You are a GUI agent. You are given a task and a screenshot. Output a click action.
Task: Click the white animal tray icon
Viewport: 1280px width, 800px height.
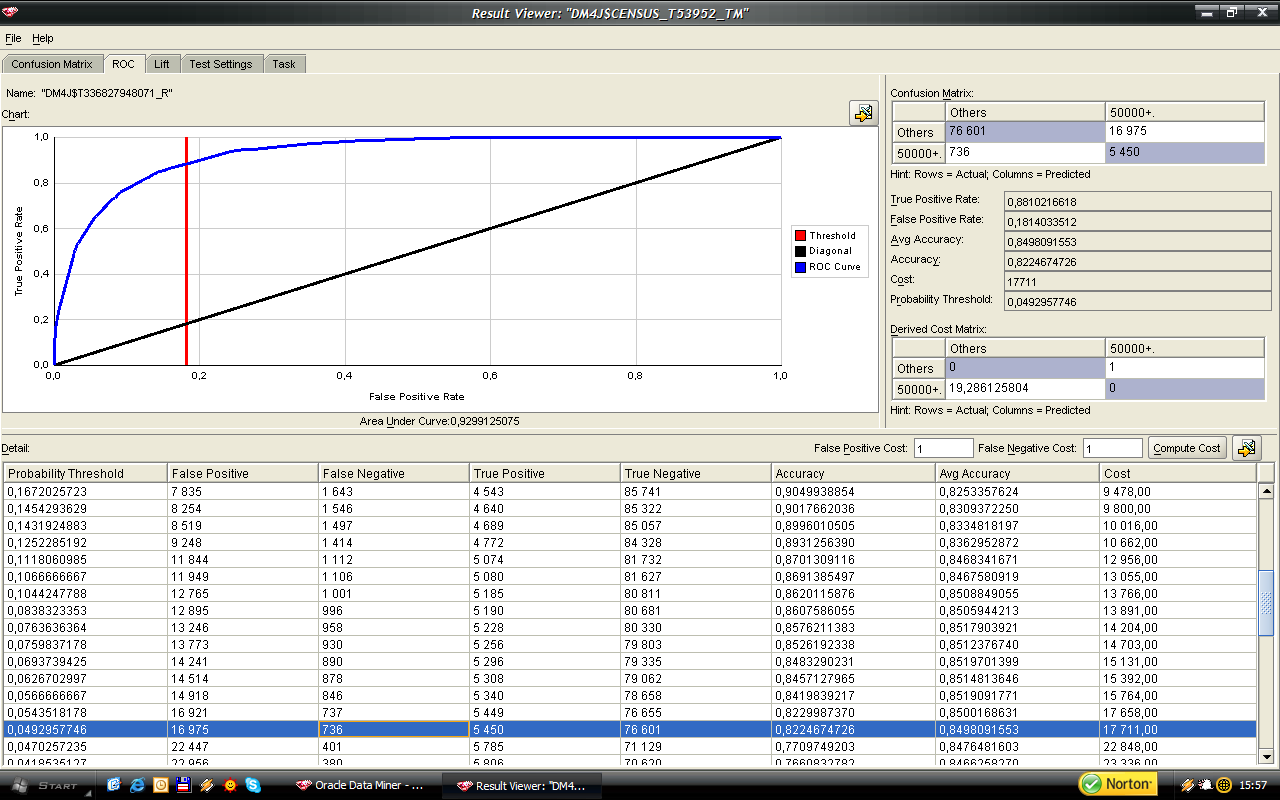[1206, 785]
